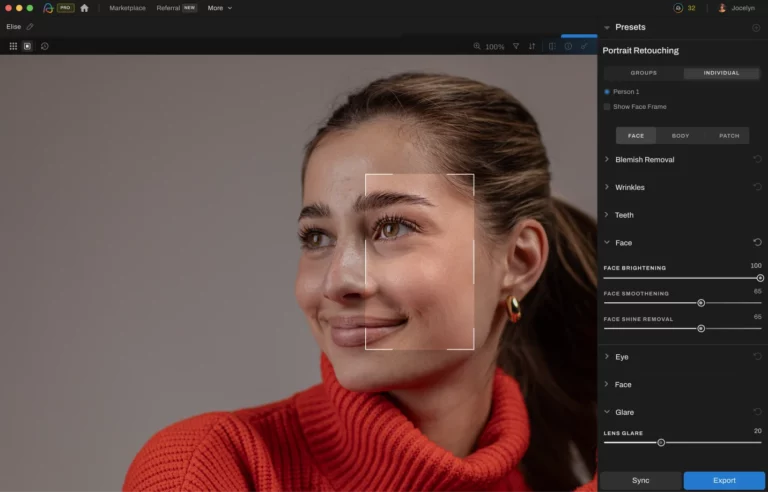Reset Wrinkles settings

click(x=757, y=187)
